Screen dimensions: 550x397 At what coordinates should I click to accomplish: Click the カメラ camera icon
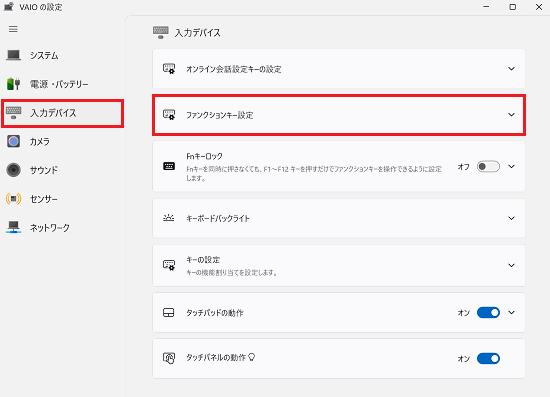pyautogui.click(x=13, y=141)
